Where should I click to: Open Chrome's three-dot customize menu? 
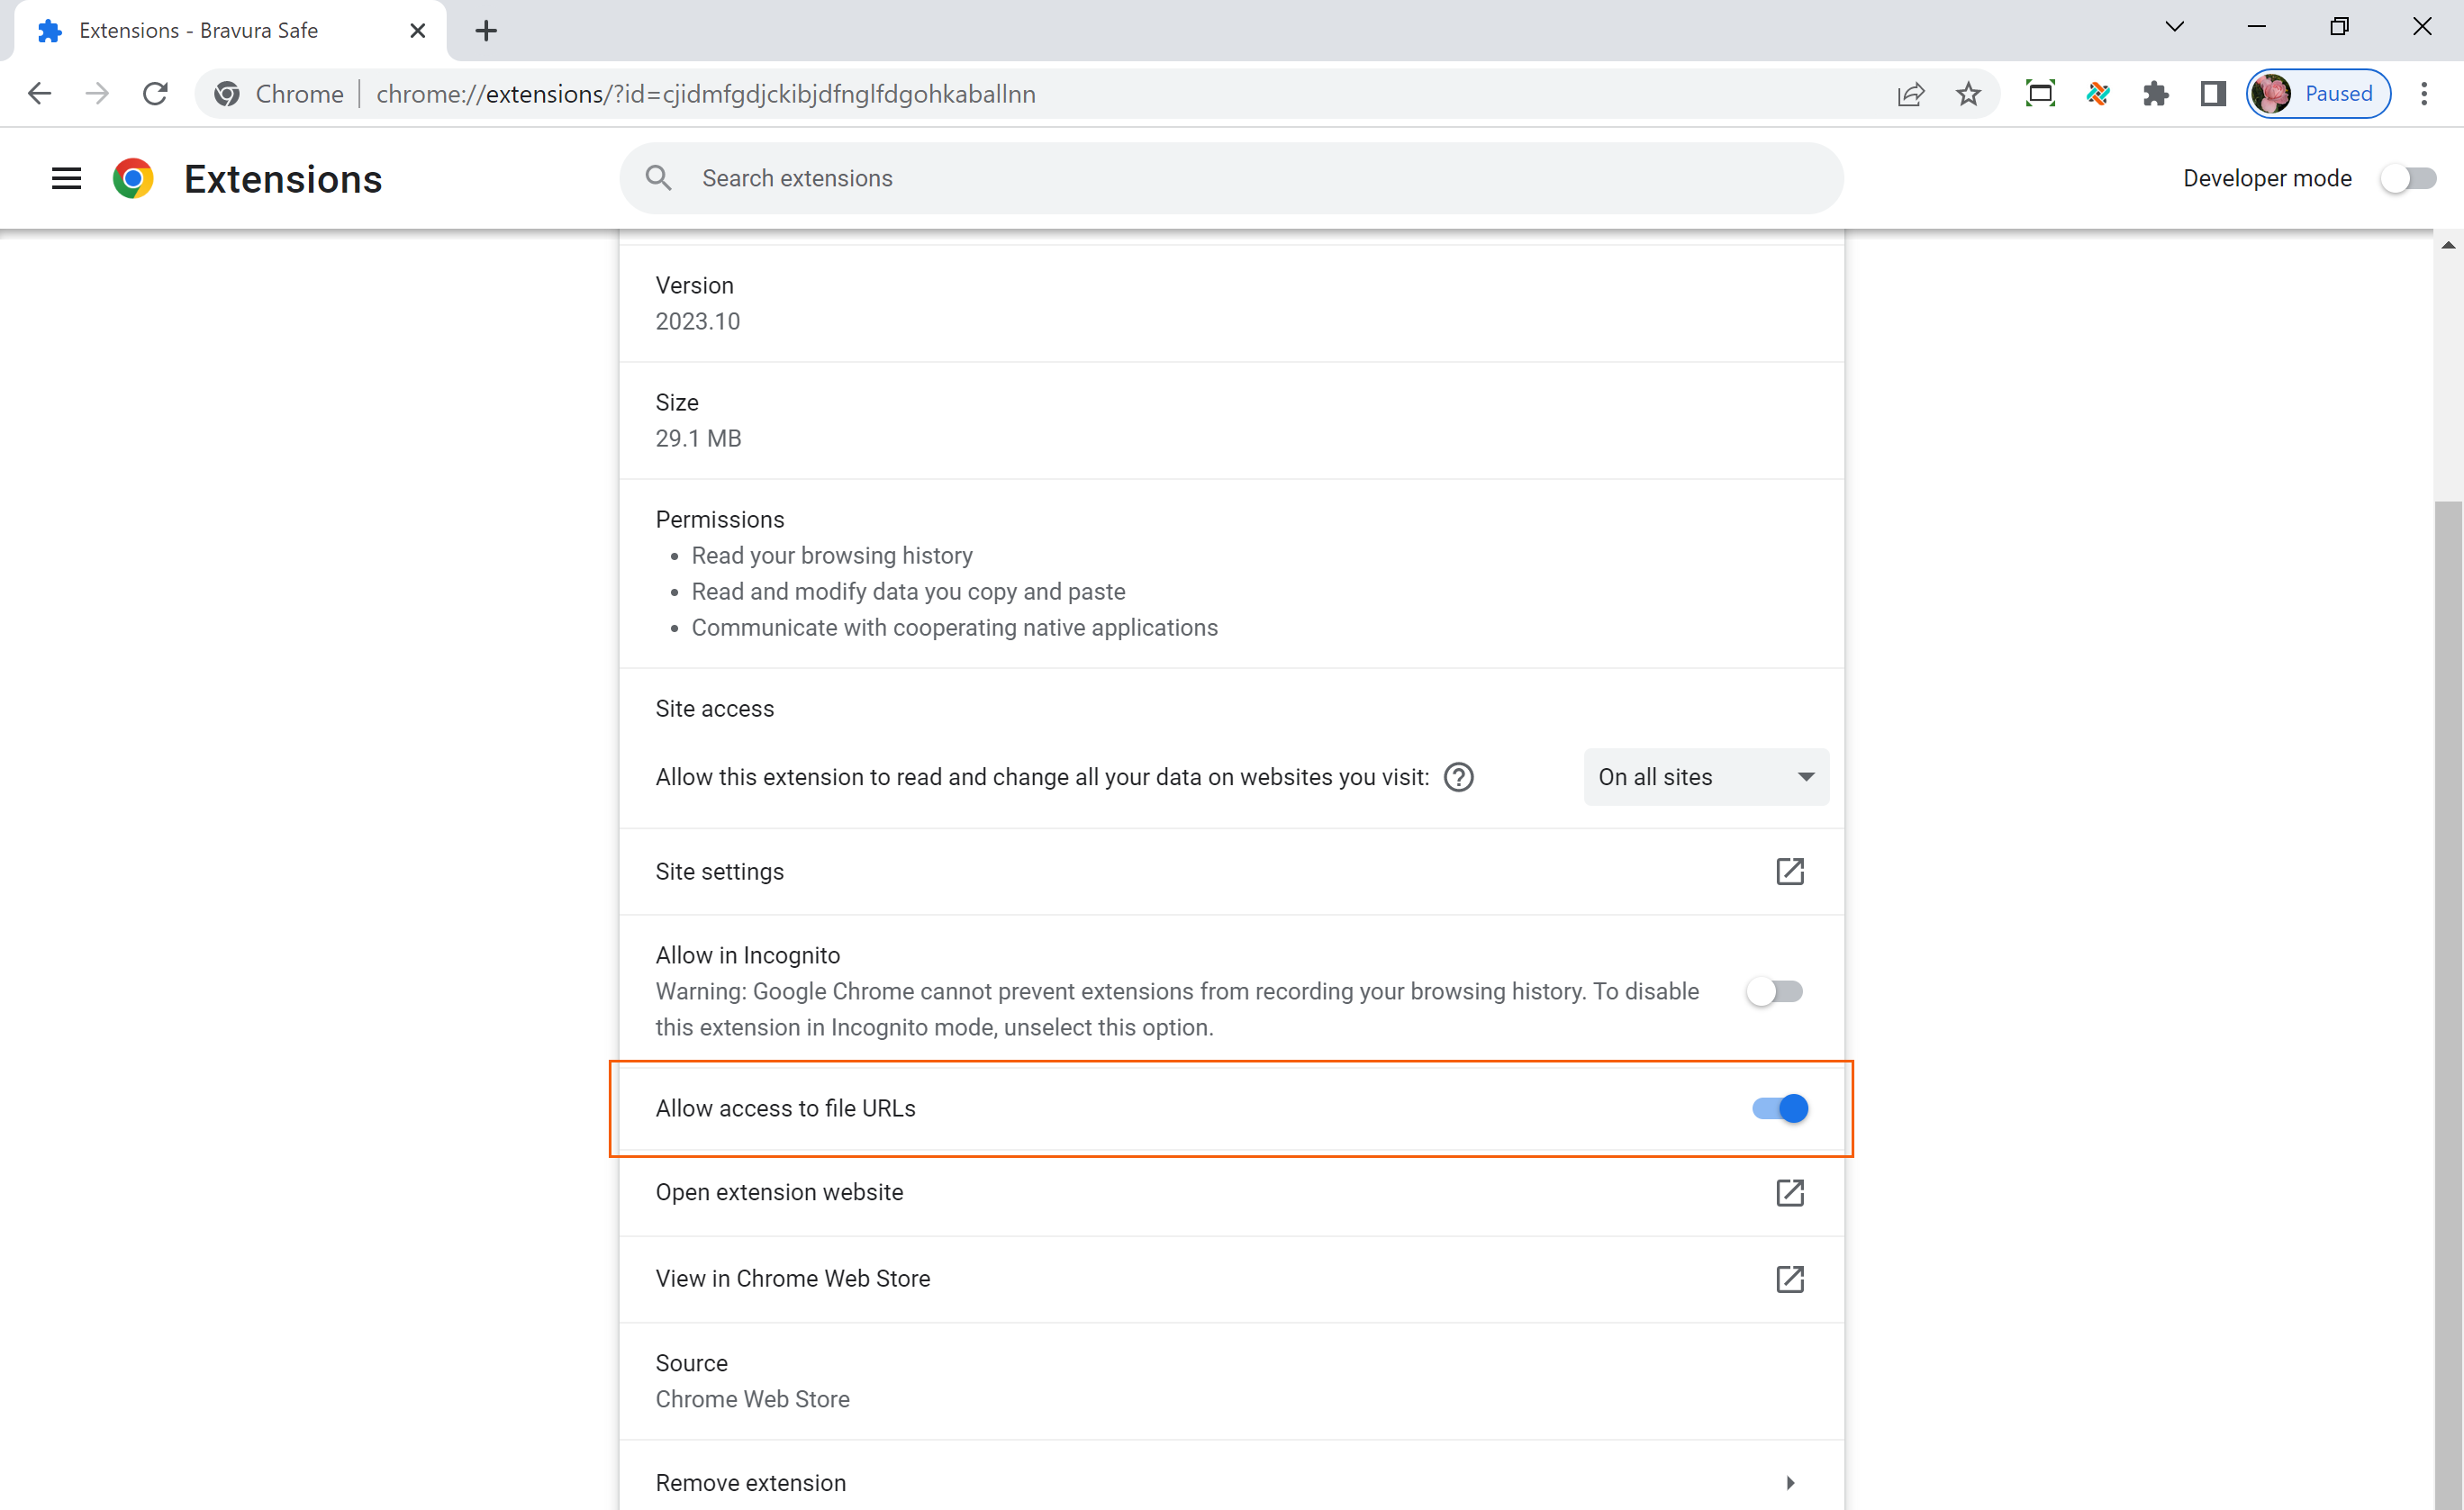pyautogui.click(x=2424, y=93)
